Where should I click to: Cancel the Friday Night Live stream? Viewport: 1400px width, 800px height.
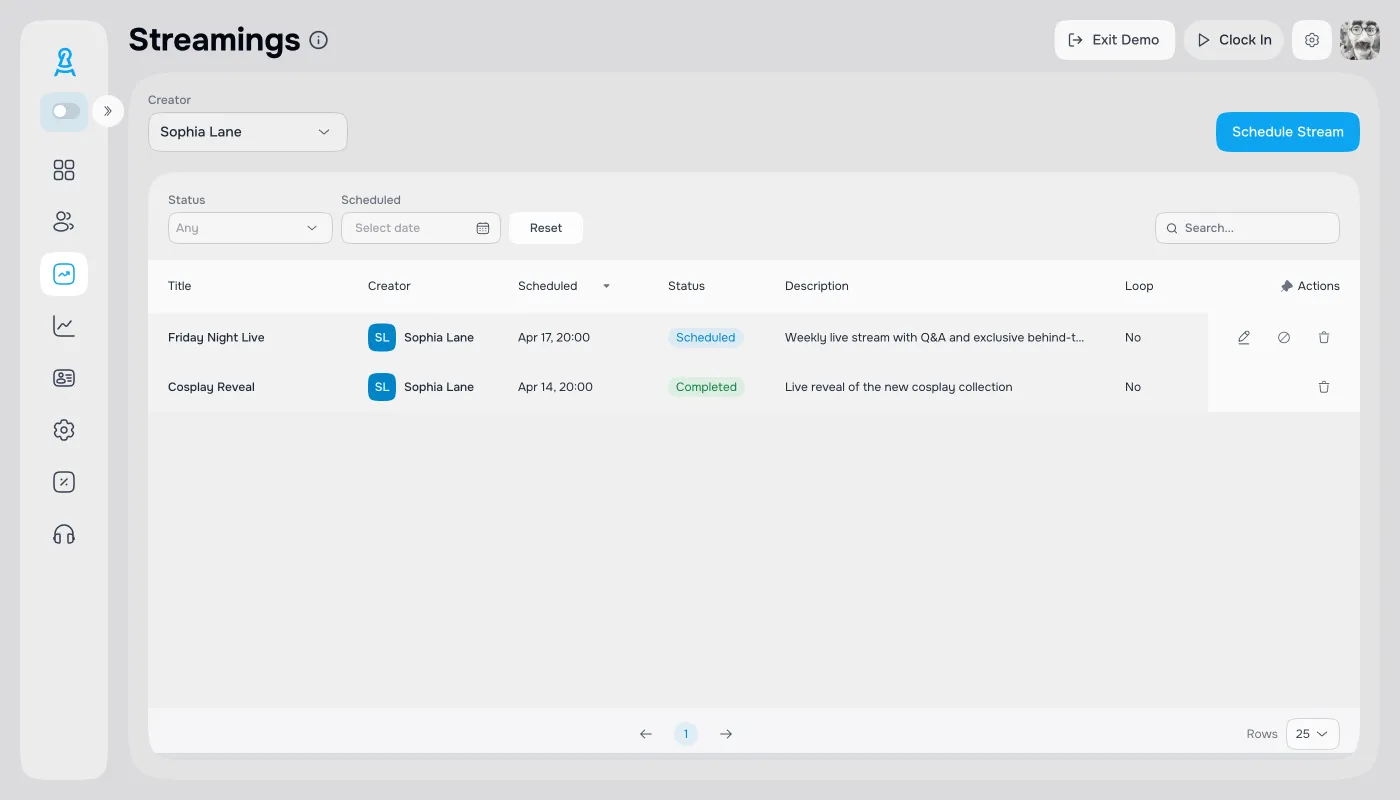point(1284,338)
